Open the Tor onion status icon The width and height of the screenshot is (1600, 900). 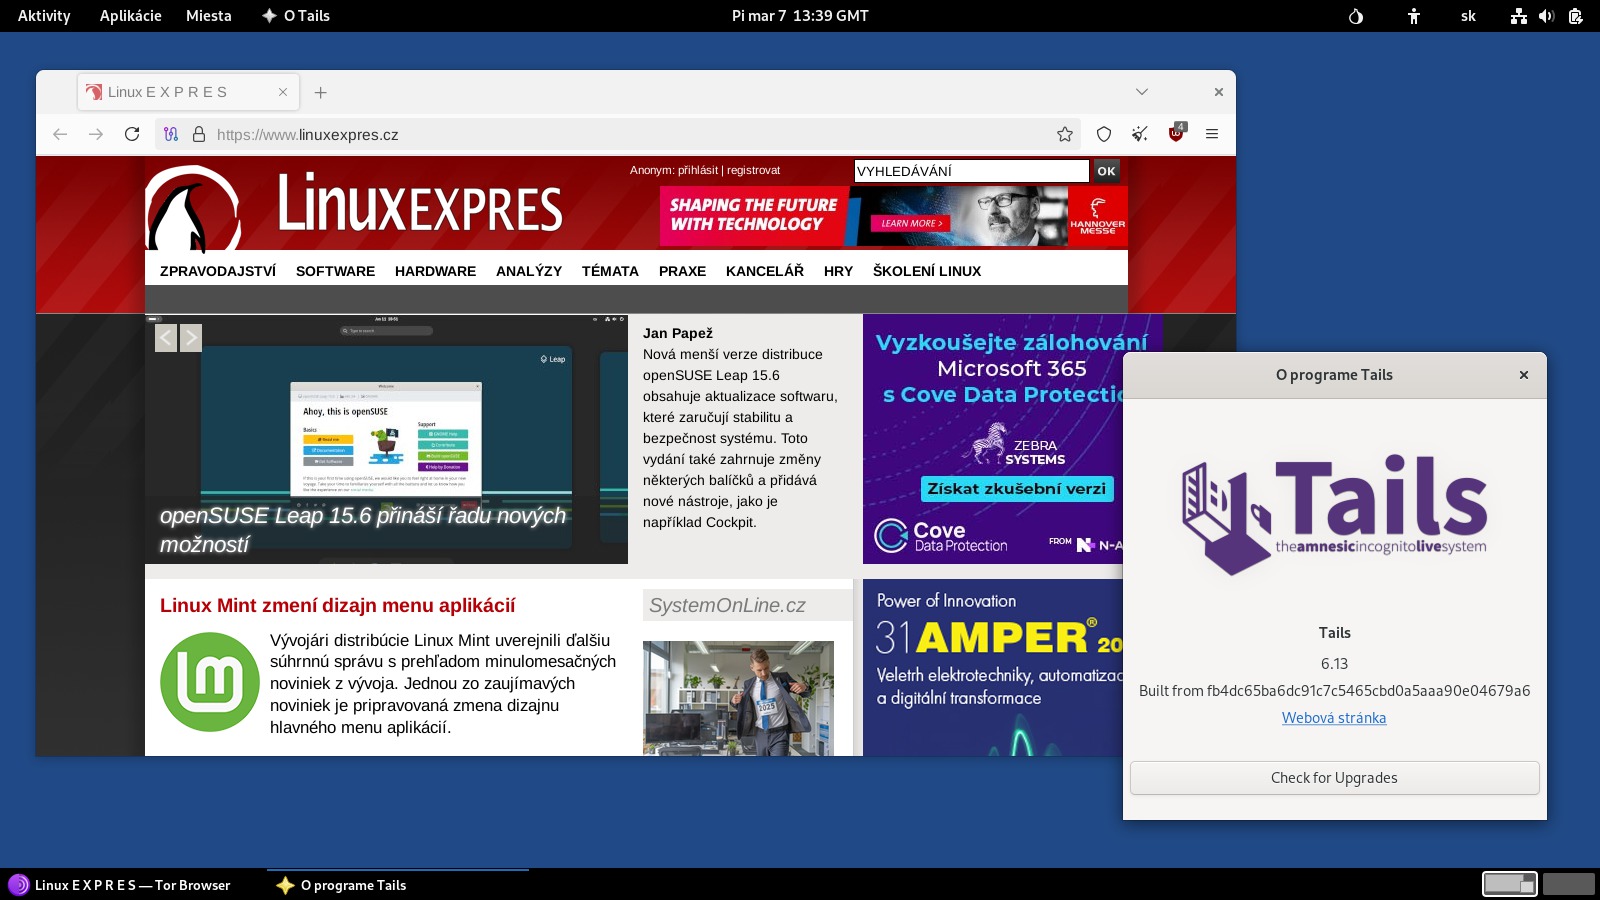point(1356,16)
